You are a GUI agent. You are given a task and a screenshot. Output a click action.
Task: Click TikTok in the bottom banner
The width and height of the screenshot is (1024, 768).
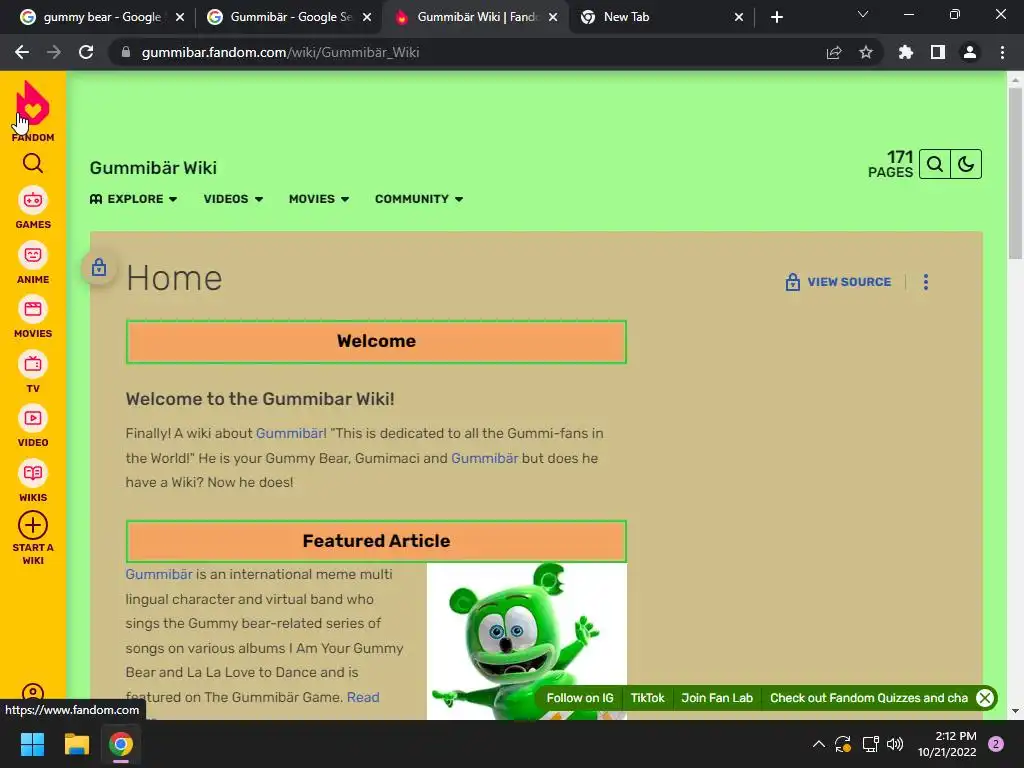click(647, 697)
